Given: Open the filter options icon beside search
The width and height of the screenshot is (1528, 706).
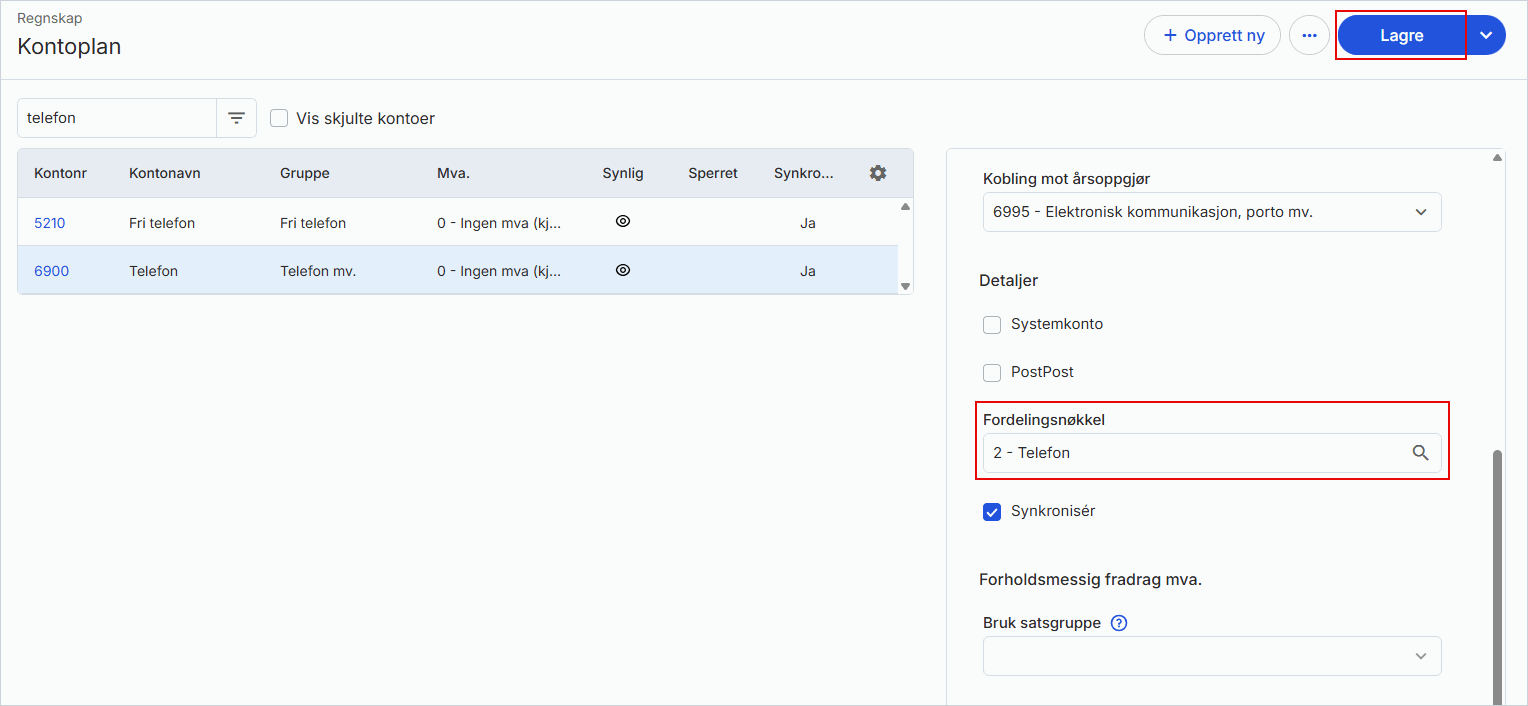Looking at the screenshot, I should tap(236, 118).
